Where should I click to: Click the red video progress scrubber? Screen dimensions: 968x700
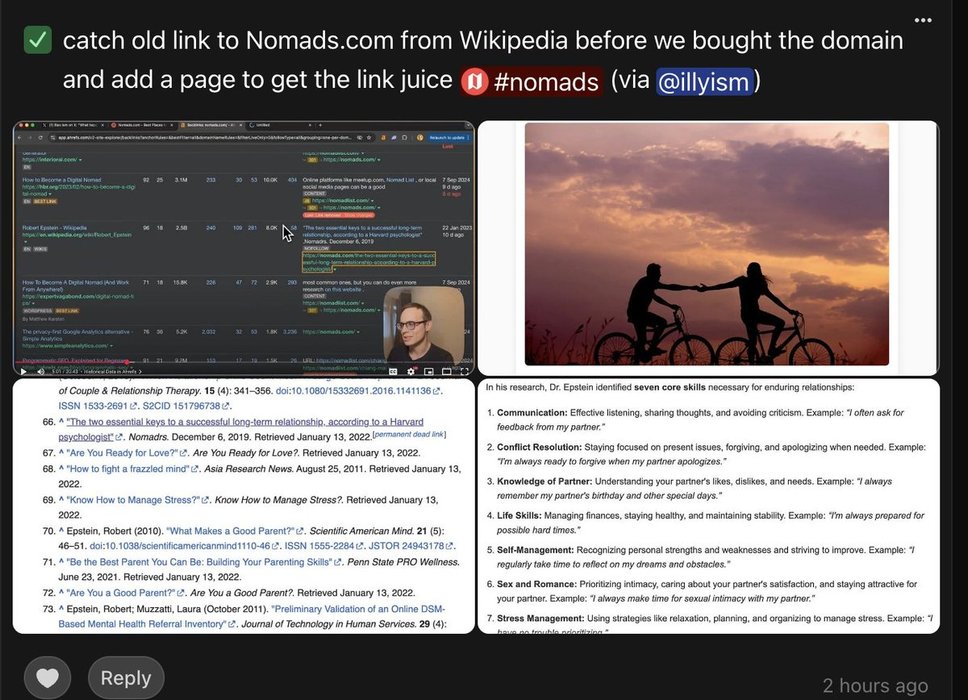click(127, 362)
